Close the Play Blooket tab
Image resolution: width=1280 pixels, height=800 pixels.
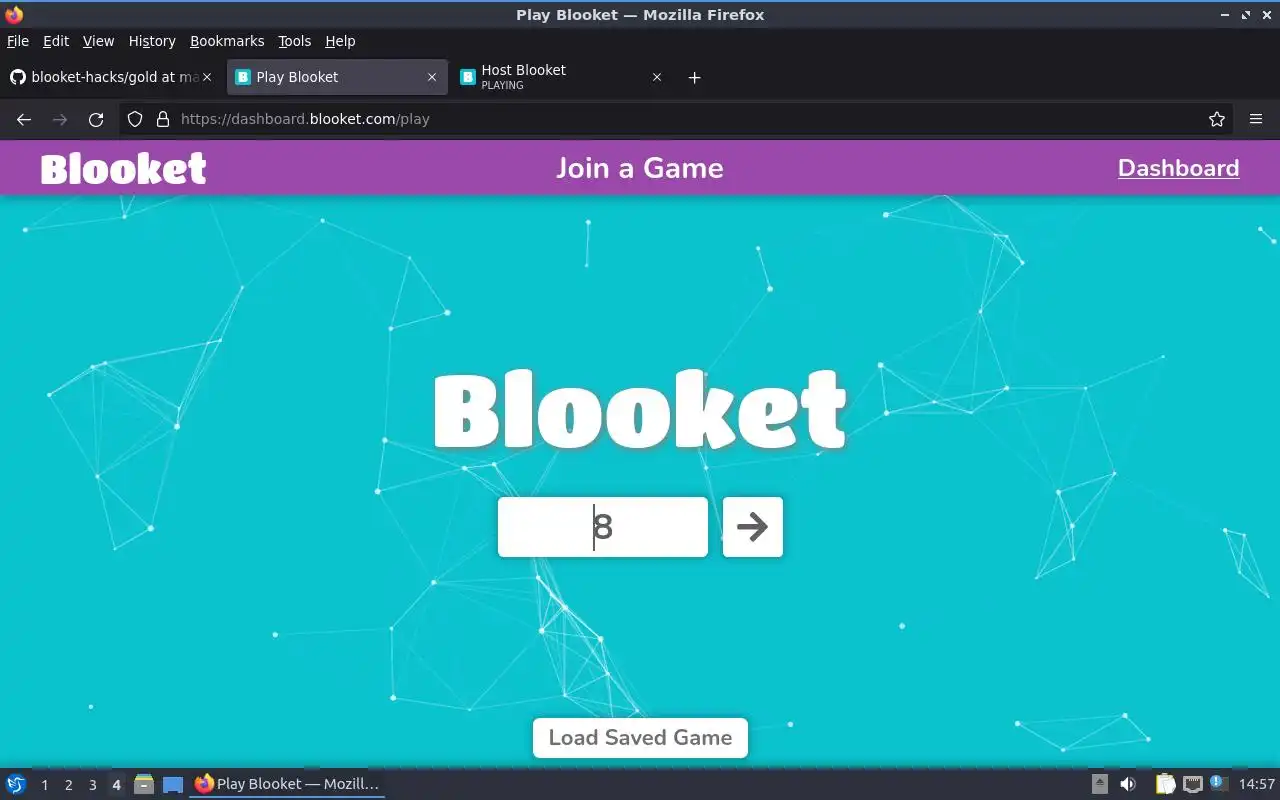pos(432,77)
